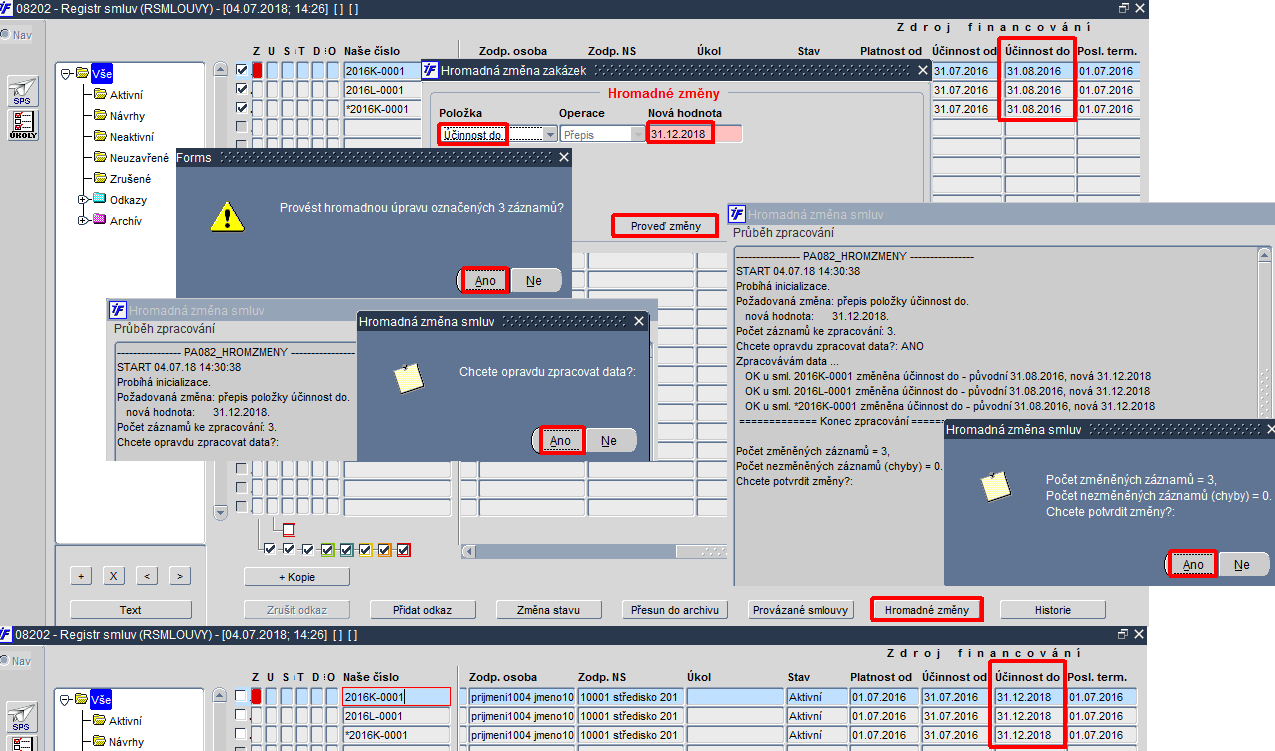This screenshot has height=751, width=1275.
Task: Click the record list scroll-down arrow
Action: [x=221, y=512]
